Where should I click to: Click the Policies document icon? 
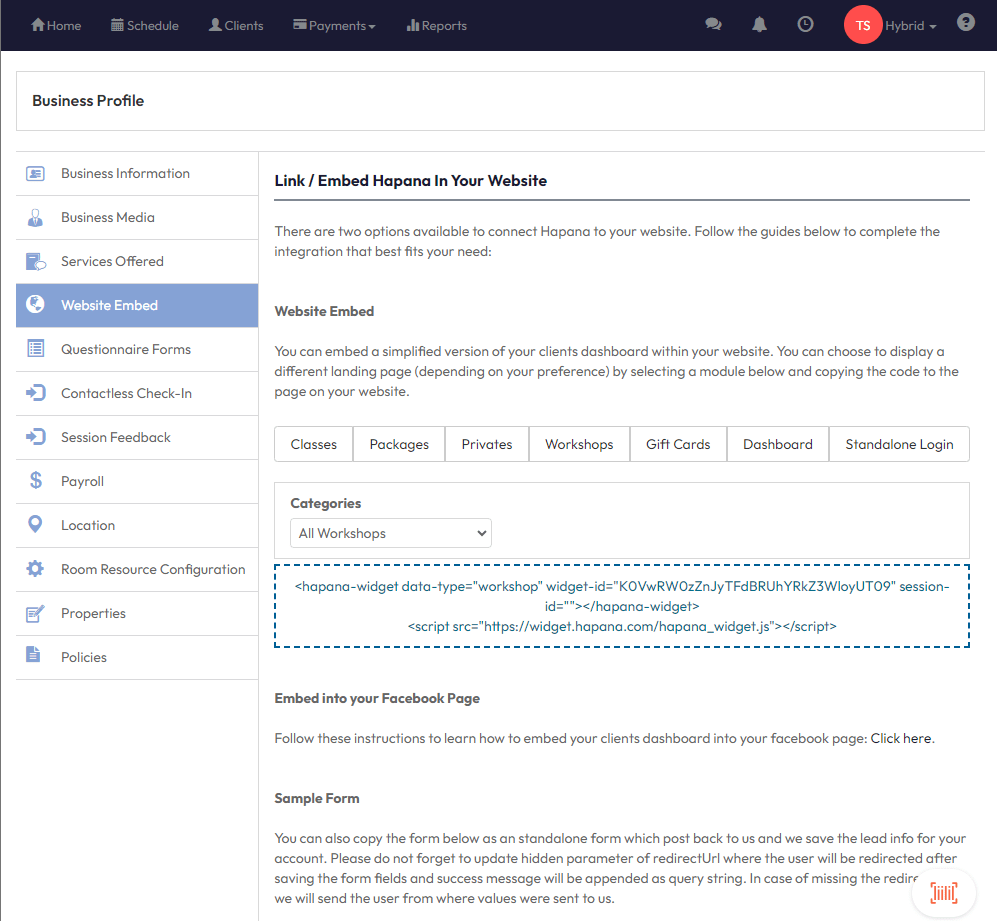35,657
